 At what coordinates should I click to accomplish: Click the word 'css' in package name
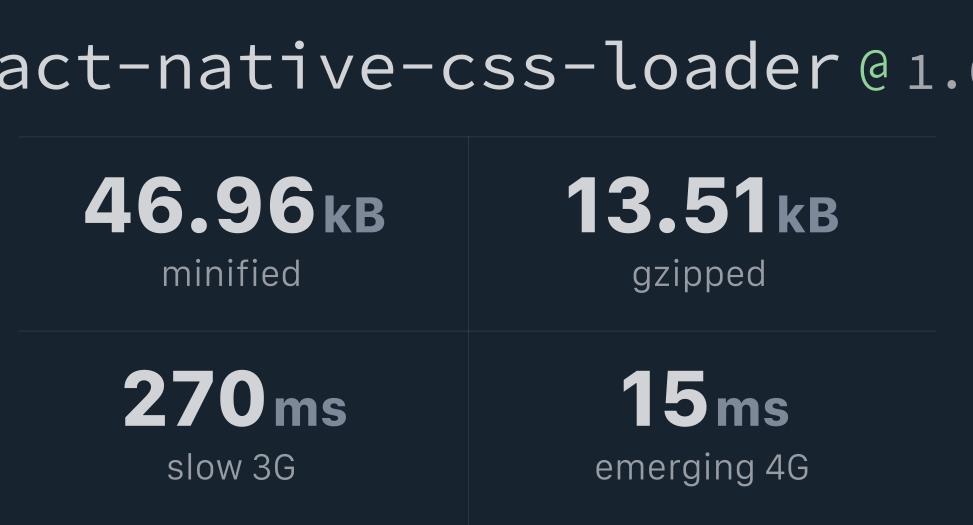coord(499,72)
